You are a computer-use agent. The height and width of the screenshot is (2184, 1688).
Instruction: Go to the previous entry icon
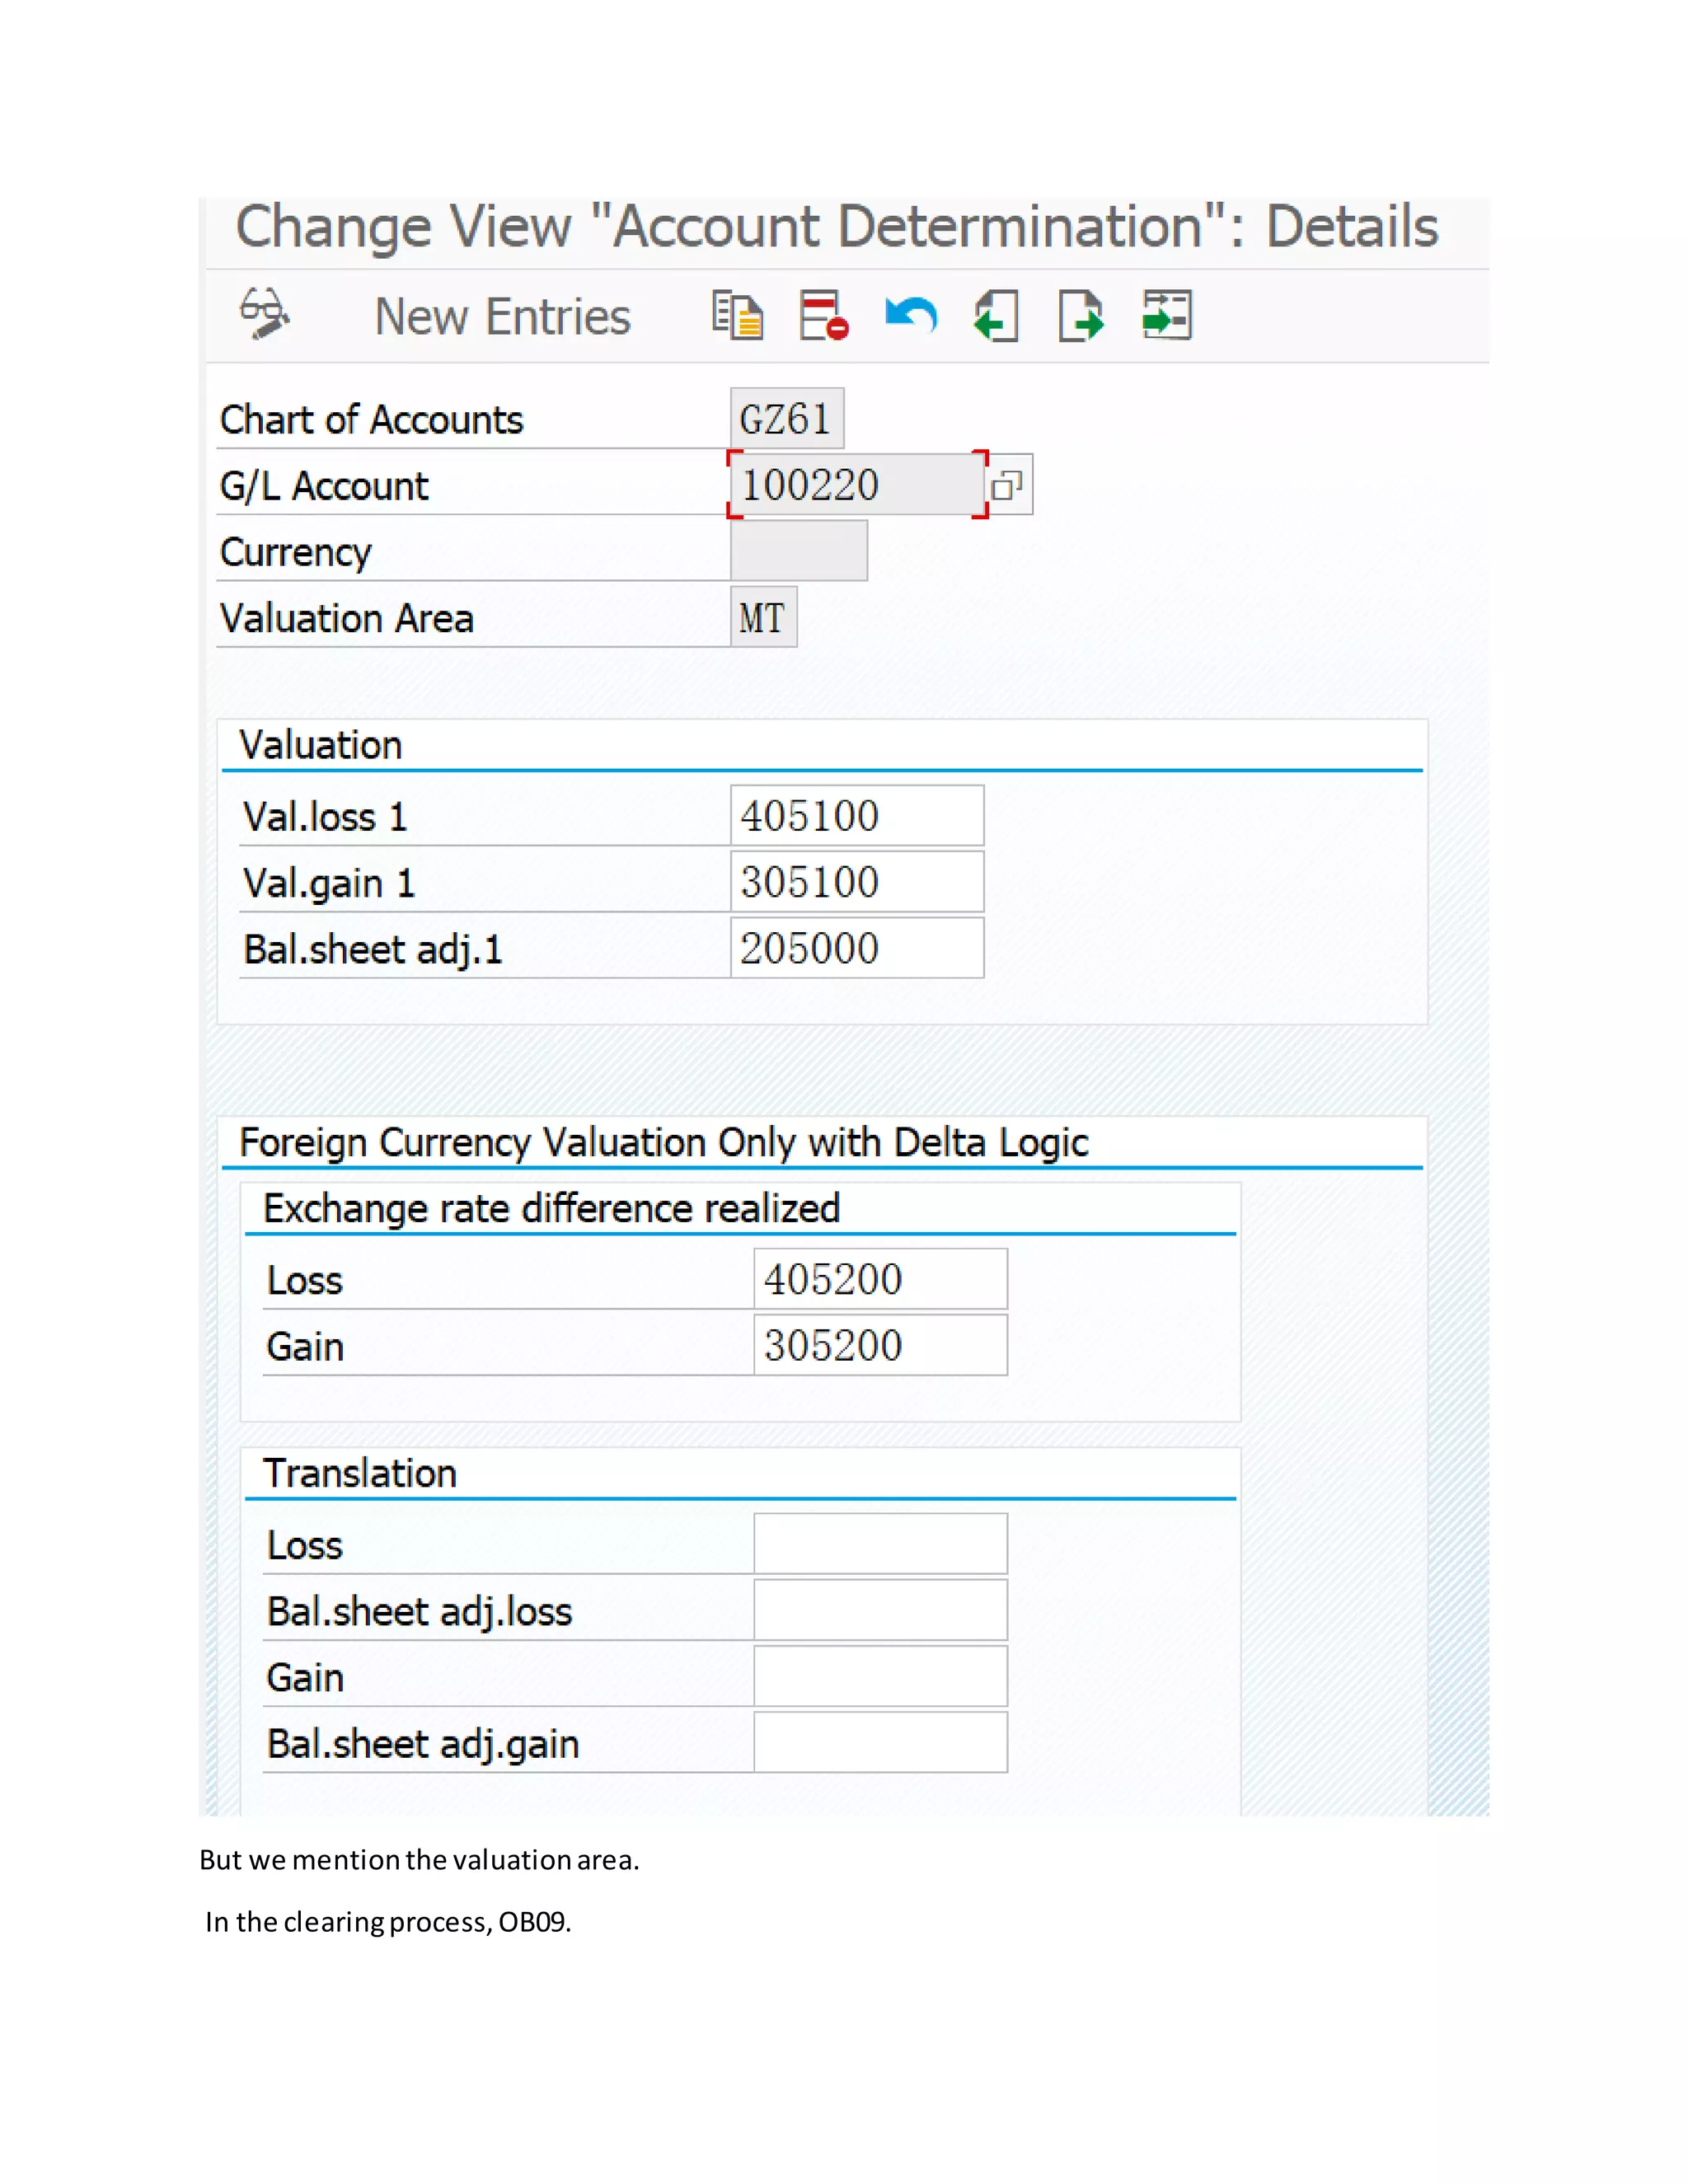[996, 316]
